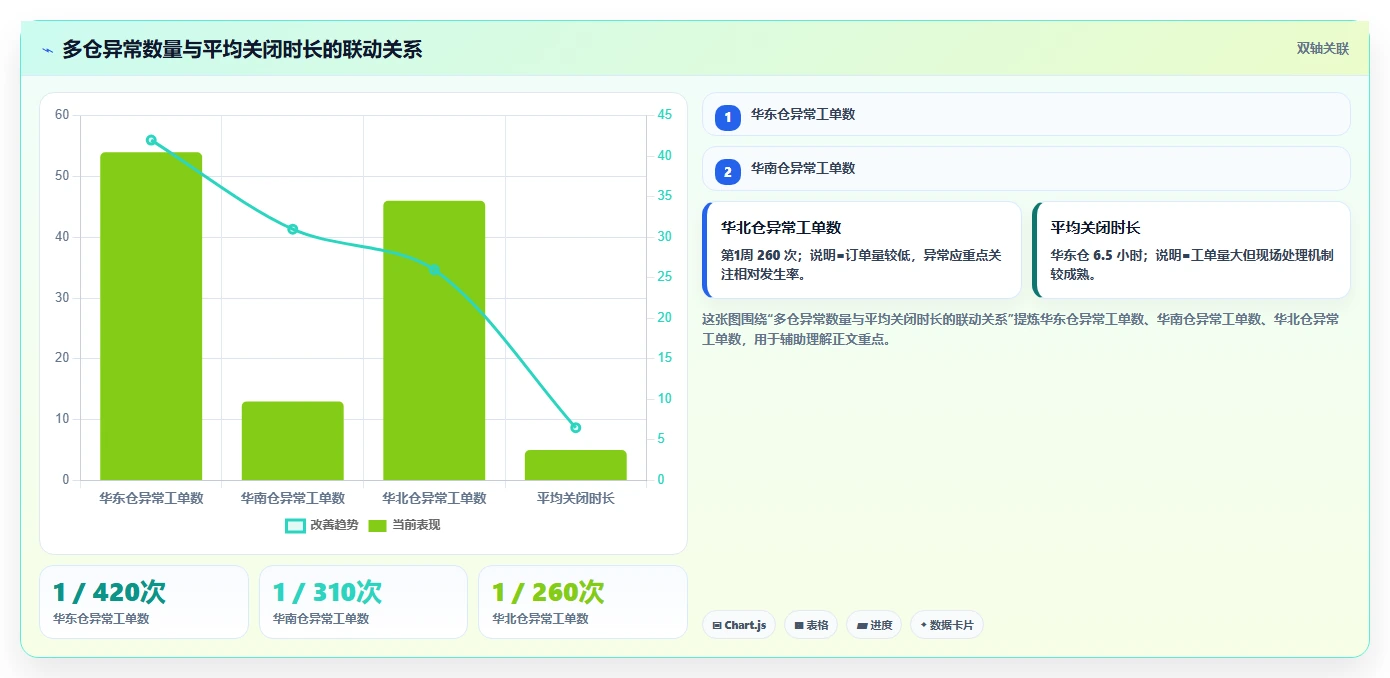The image size is (1390, 678).
Task: Select the 数据卡片 tag
Action: click(x=947, y=625)
